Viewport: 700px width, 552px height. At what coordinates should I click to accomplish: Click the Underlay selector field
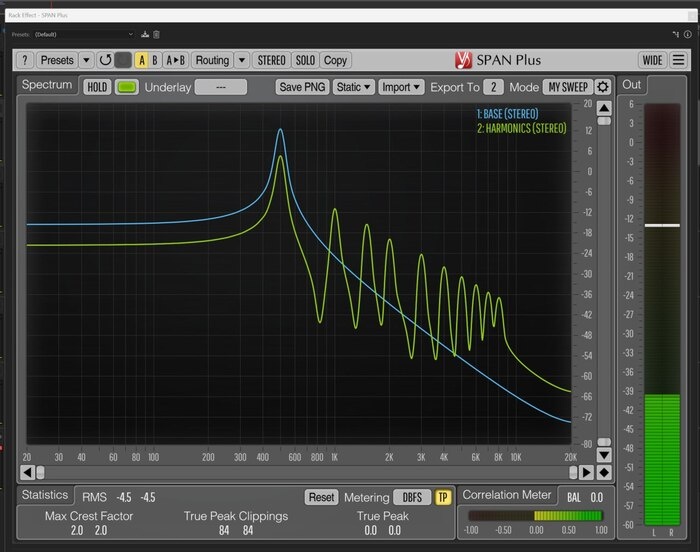(x=221, y=87)
